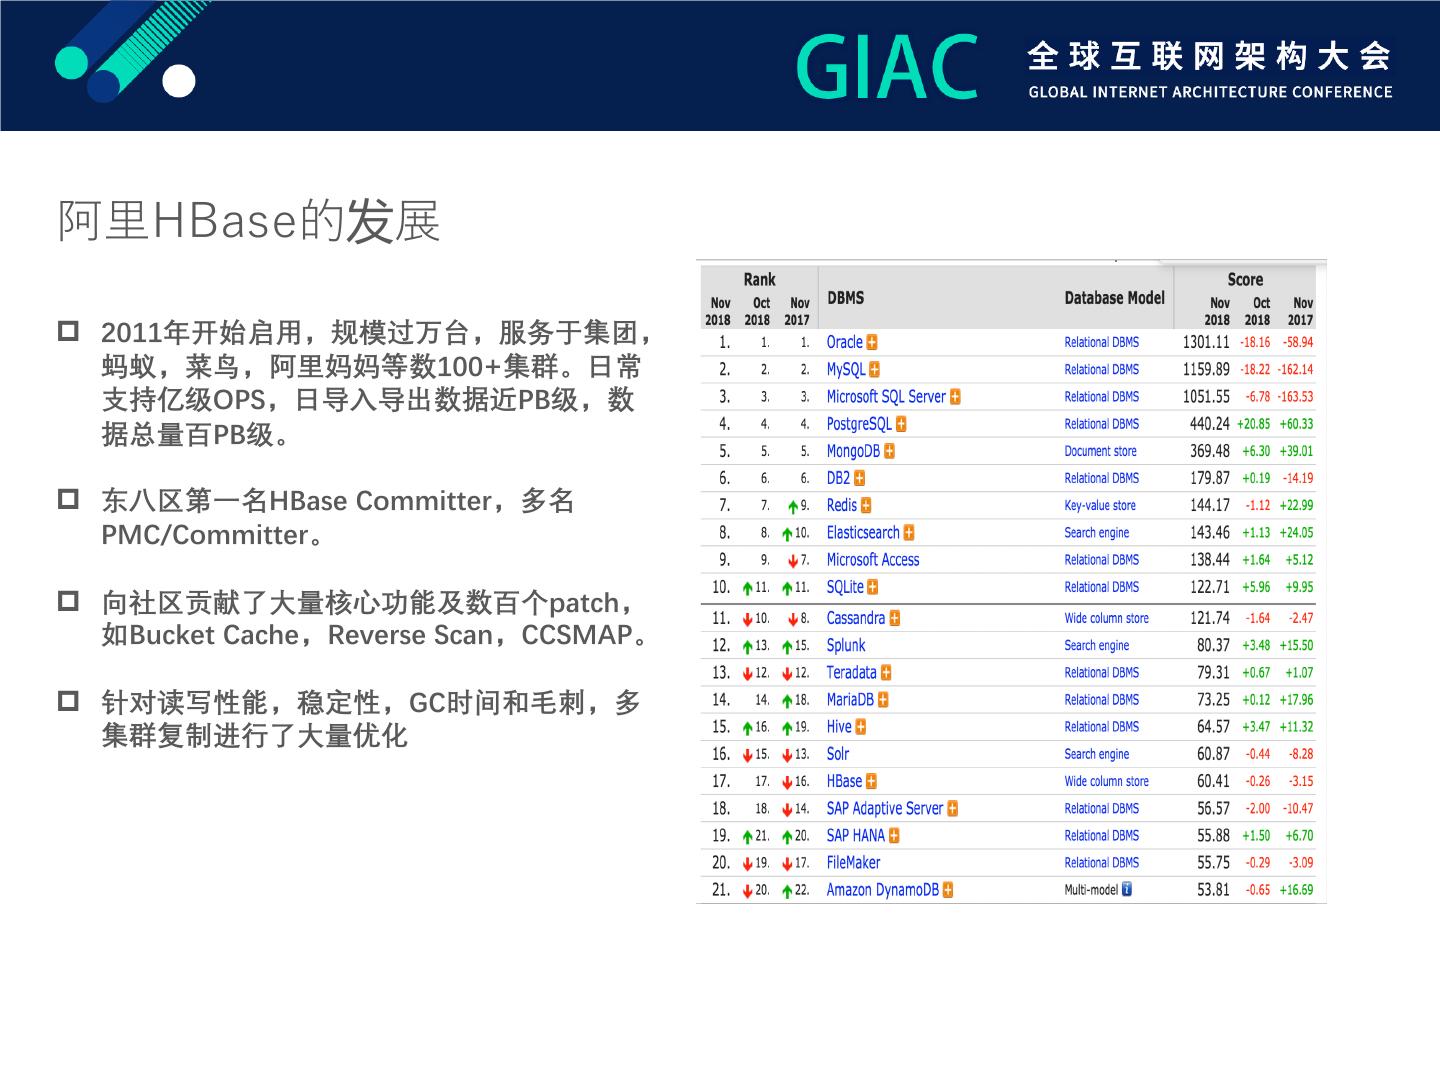Click the green up arrow beside SQLite's rank 11
Image resolution: width=1440 pixels, height=1080 pixels.
[748, 588]
